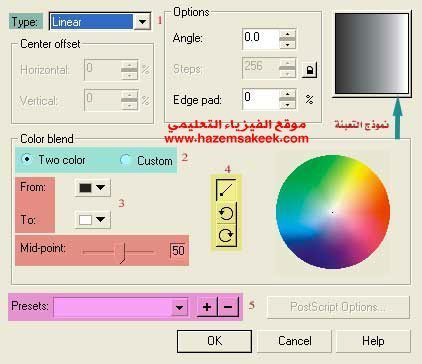Increase the Angle value with up arrow
The image size is (422, 364).
coord(287,34)
